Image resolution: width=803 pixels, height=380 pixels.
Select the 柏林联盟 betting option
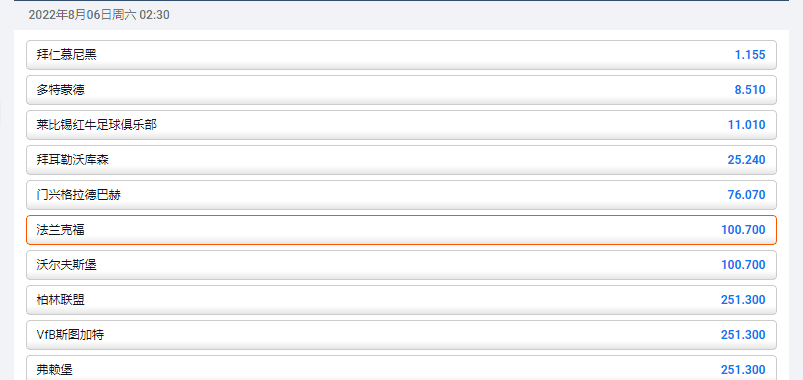(402, 300)
